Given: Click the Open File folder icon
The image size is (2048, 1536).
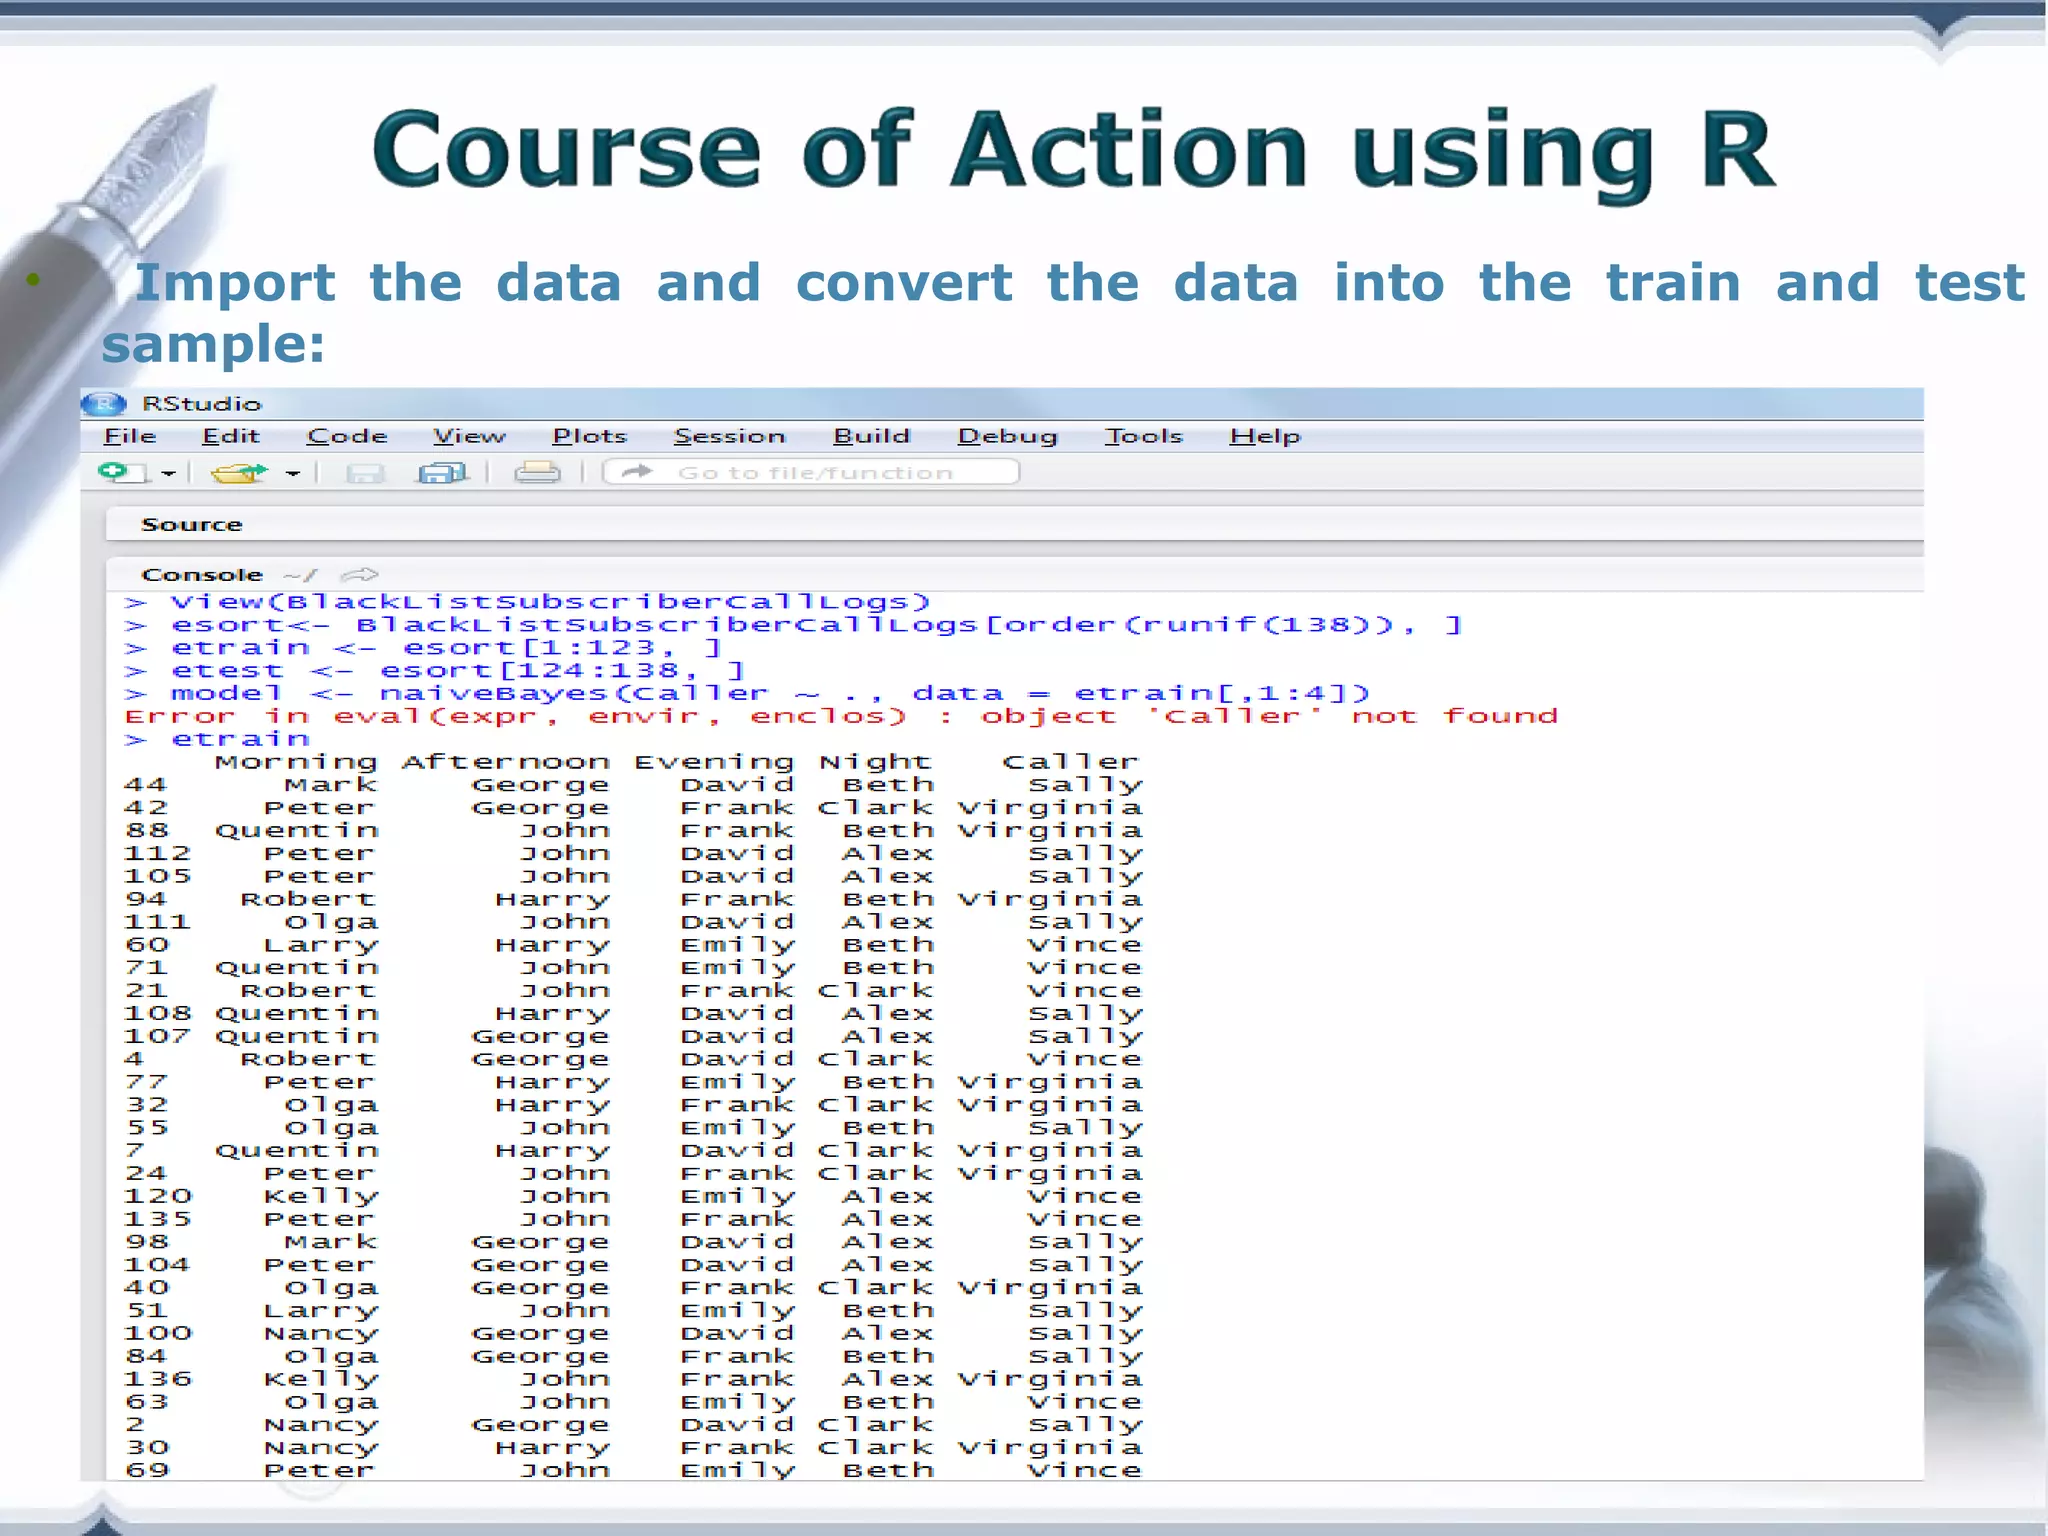Looking at the screenshot, I should [x=238, y=472].
